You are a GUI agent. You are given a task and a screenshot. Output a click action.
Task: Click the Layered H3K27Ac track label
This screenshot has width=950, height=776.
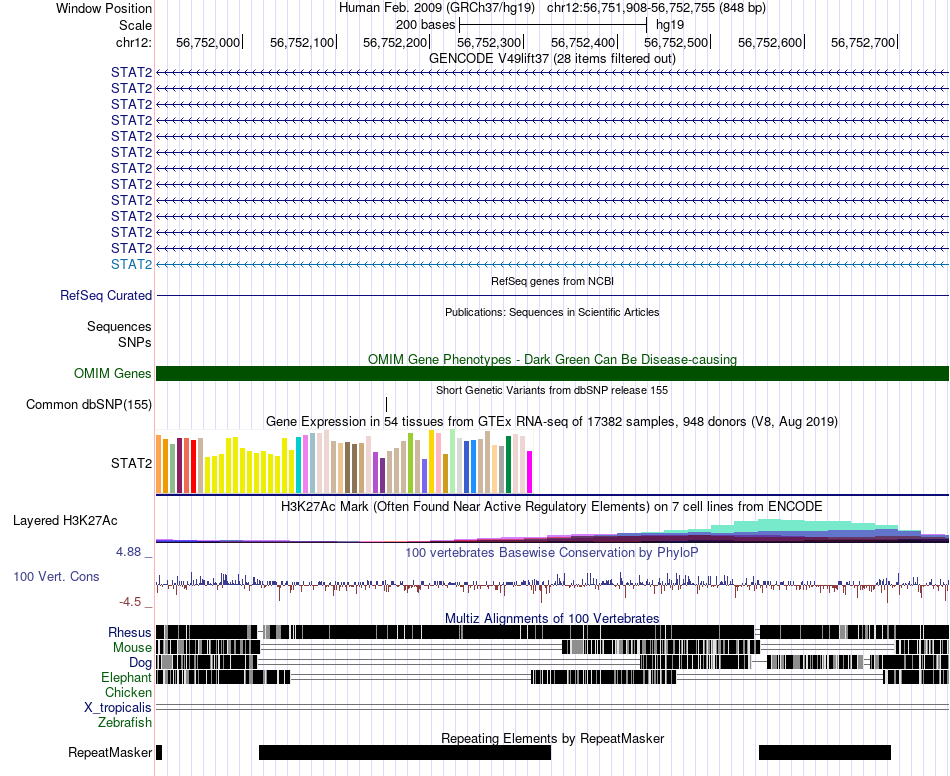click(65, 521)
